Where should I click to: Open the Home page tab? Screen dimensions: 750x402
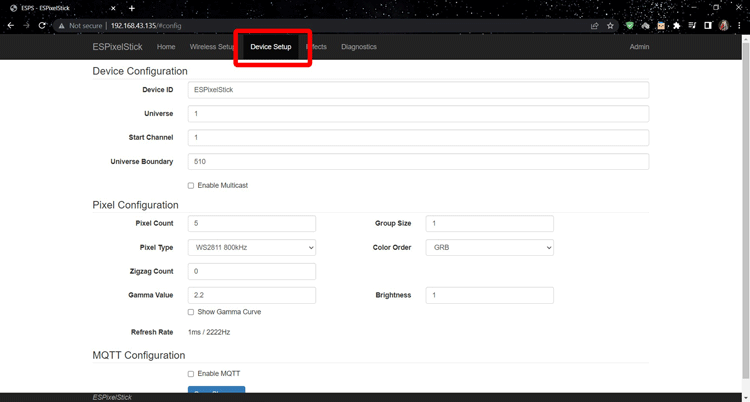point(166,47)
